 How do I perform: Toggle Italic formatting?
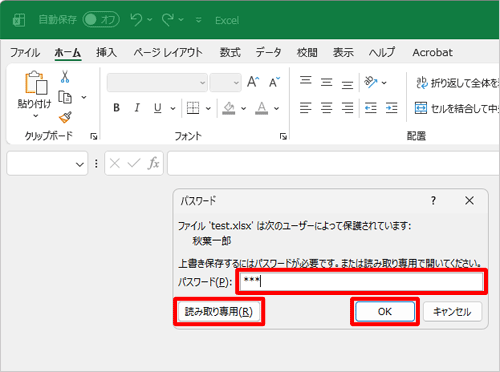click(x=137, y=108)
